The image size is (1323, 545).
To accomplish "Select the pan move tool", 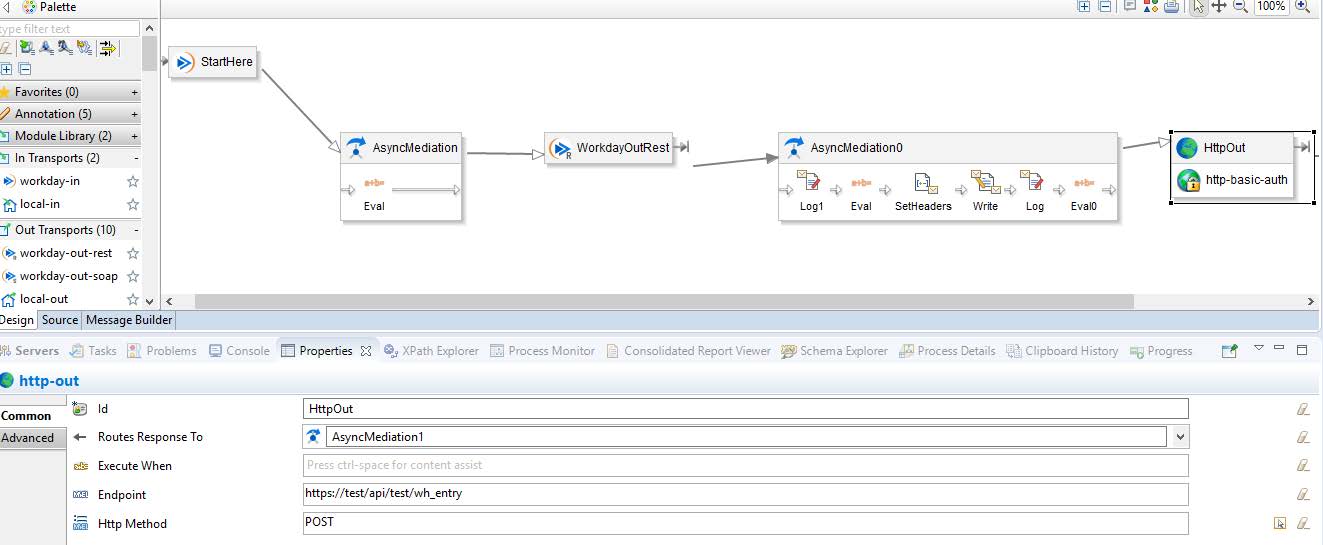I will click(1219, 6).
